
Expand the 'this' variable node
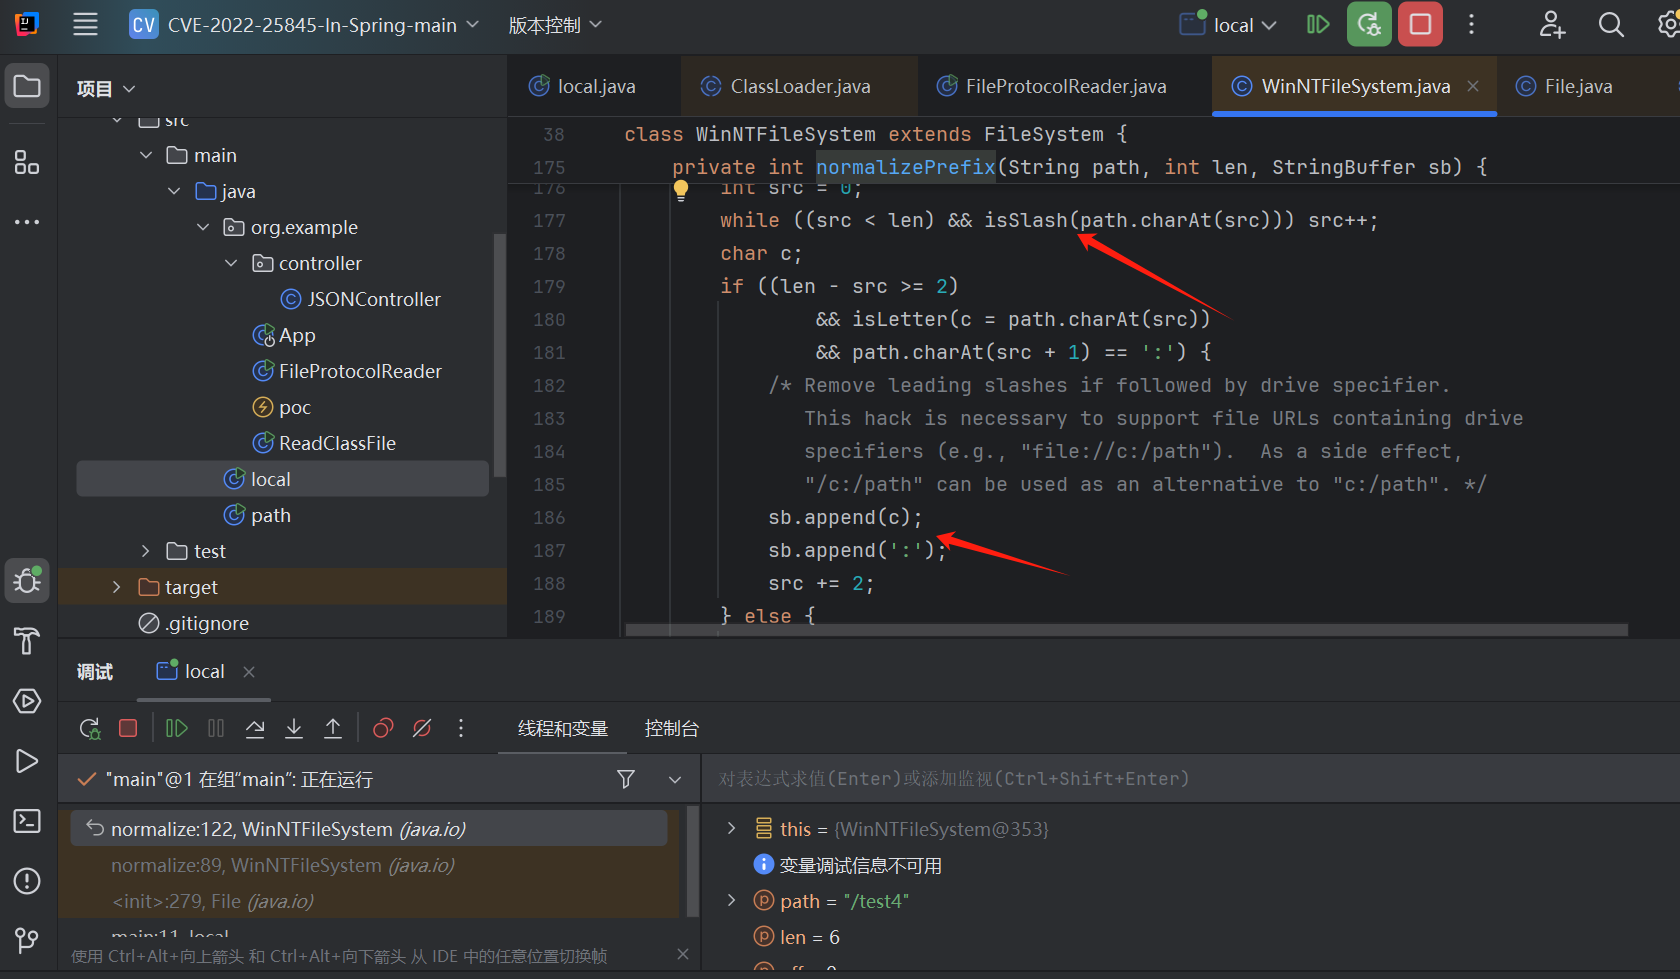point(731,828)
